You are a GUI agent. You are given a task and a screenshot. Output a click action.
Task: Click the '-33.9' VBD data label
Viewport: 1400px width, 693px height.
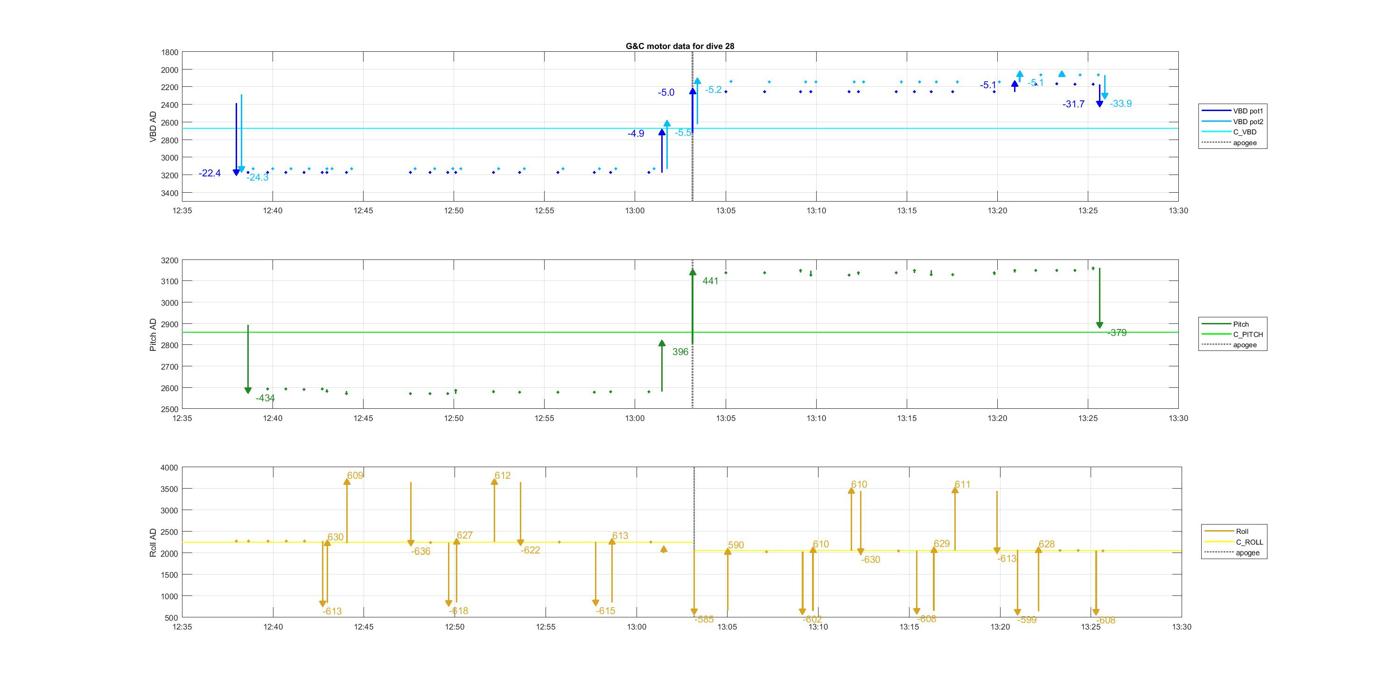click(1121, 104)
